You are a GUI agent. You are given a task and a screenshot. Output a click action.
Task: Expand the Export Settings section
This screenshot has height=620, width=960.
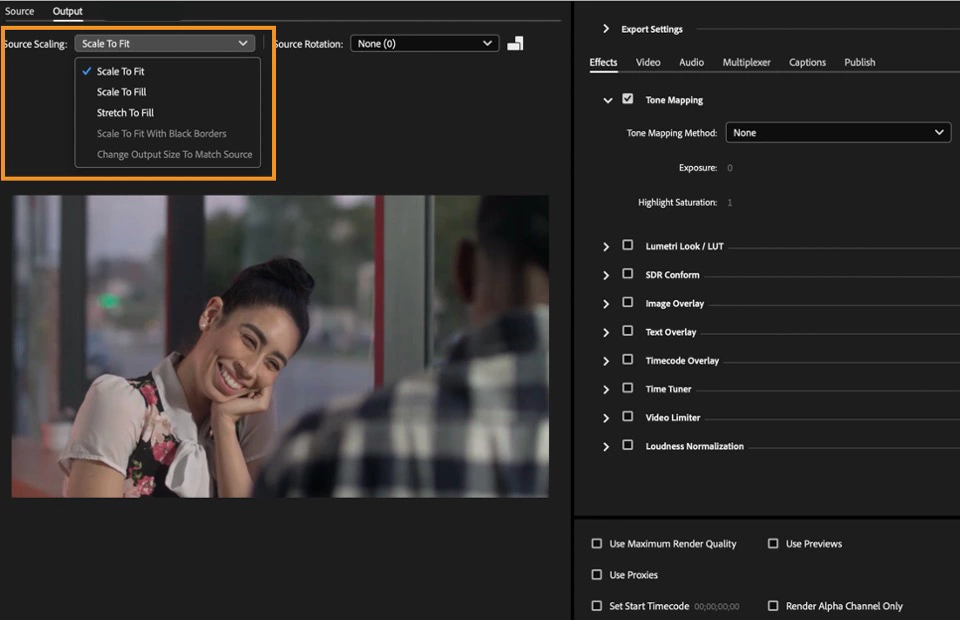point(604,29)
